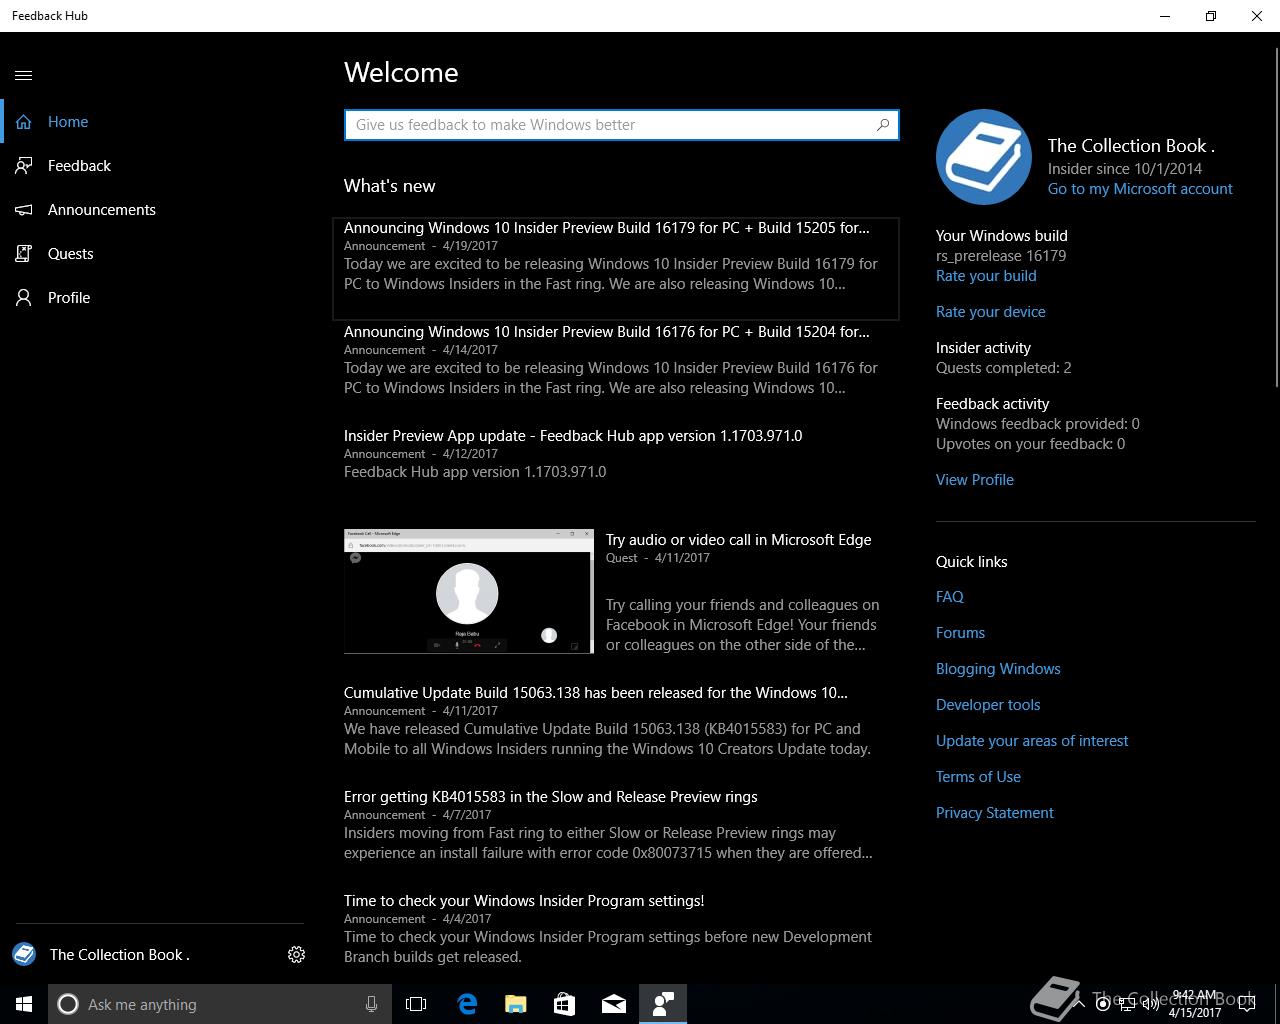Click the Announcements megaphone icon

(x=24, y=210)
